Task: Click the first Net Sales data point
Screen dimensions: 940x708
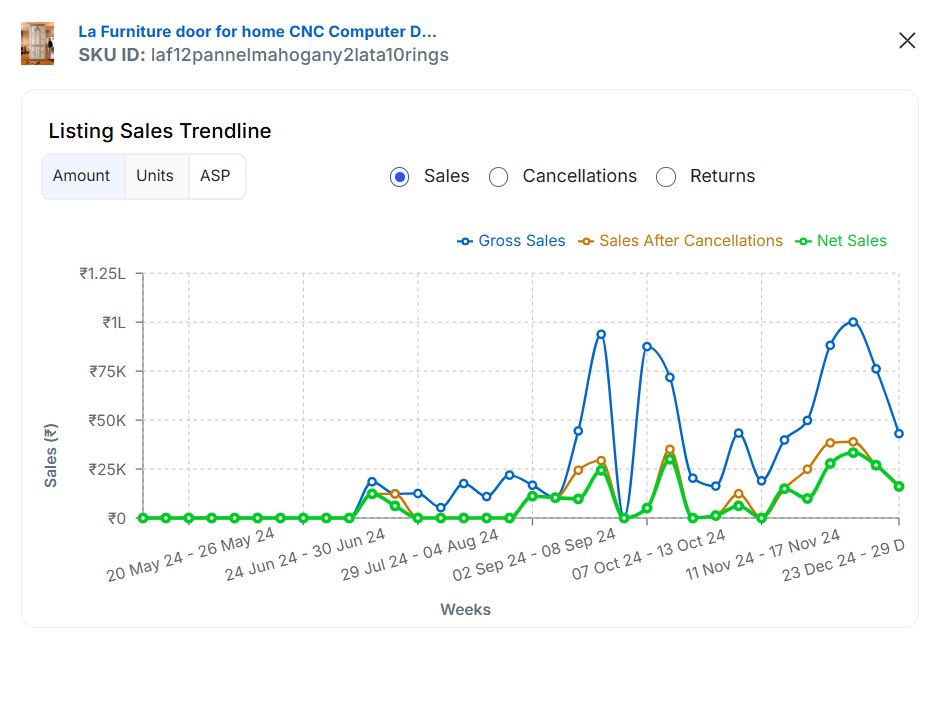Action: (143, 518)
